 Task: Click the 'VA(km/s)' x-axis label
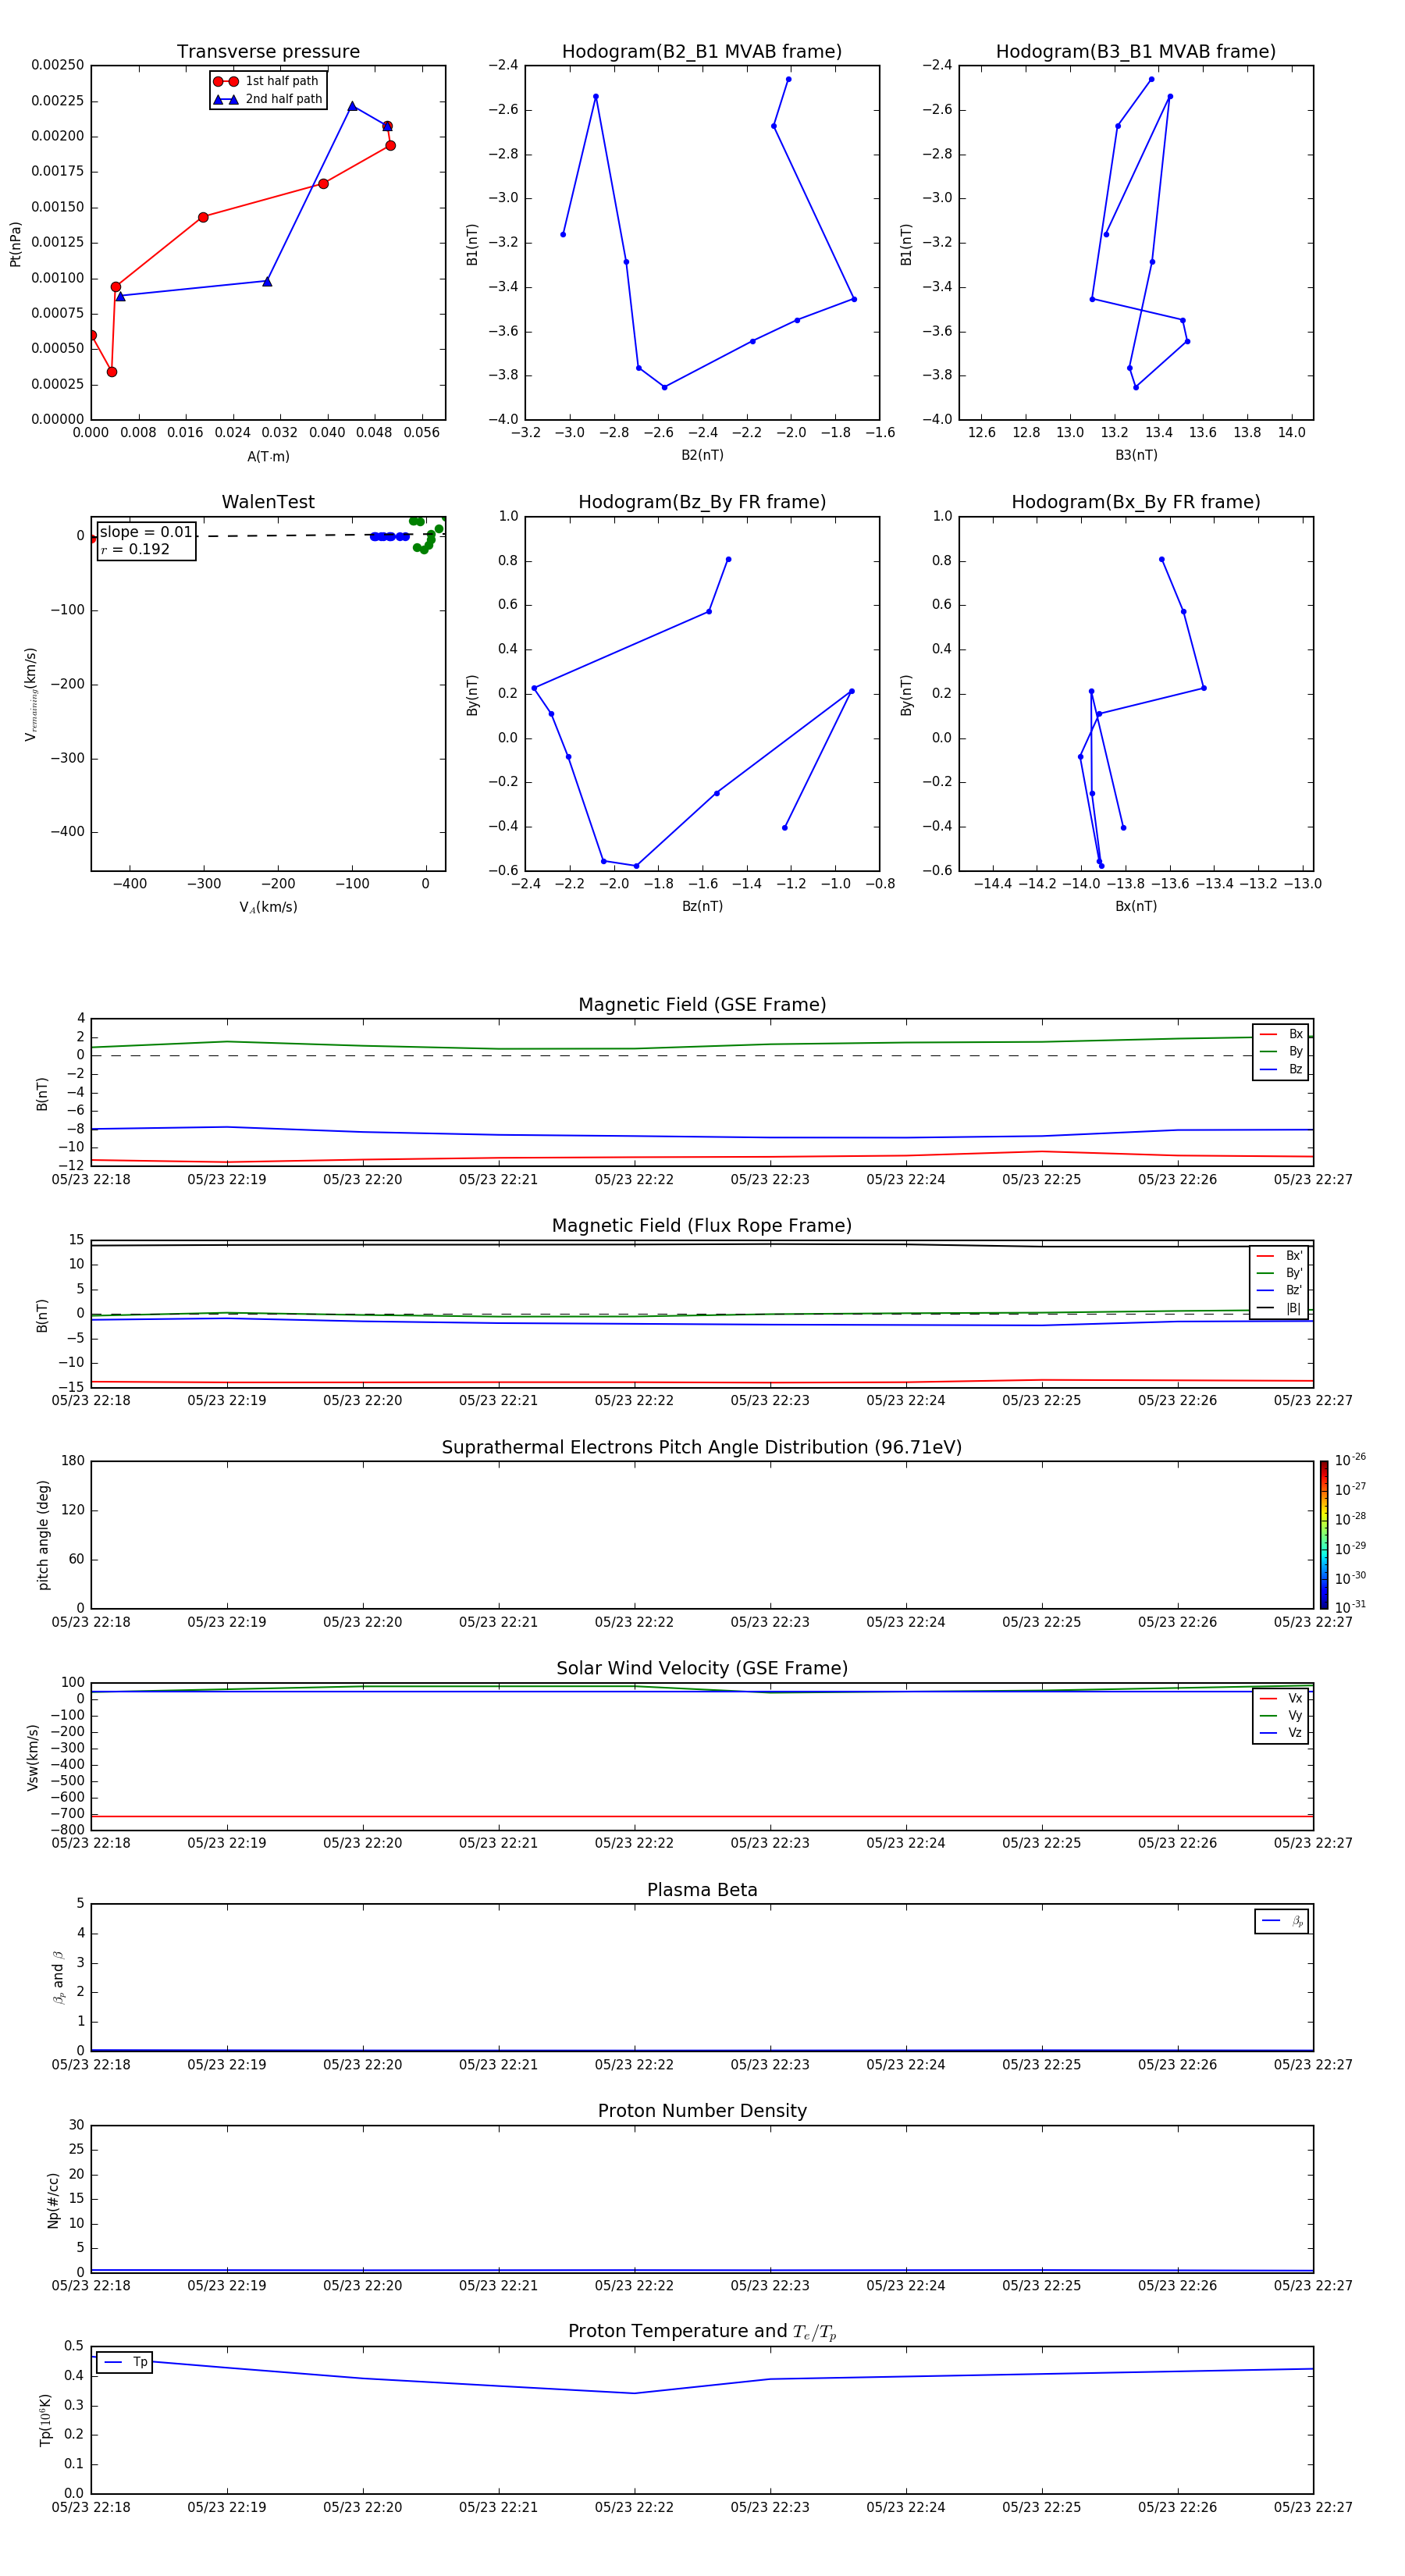pos(268,907)
